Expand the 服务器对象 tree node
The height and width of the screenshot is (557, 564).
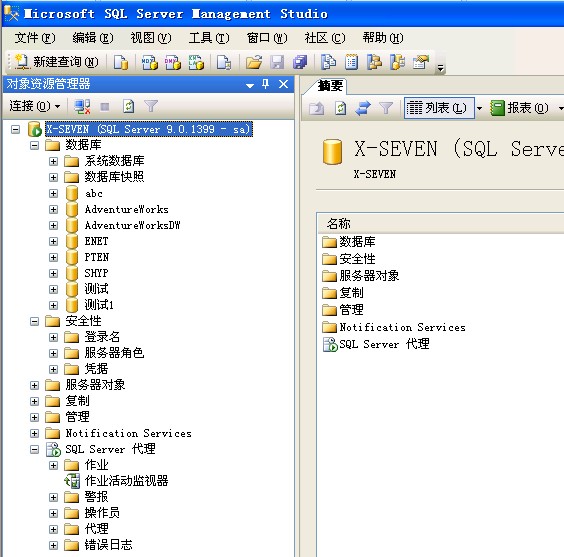(34, 385)
